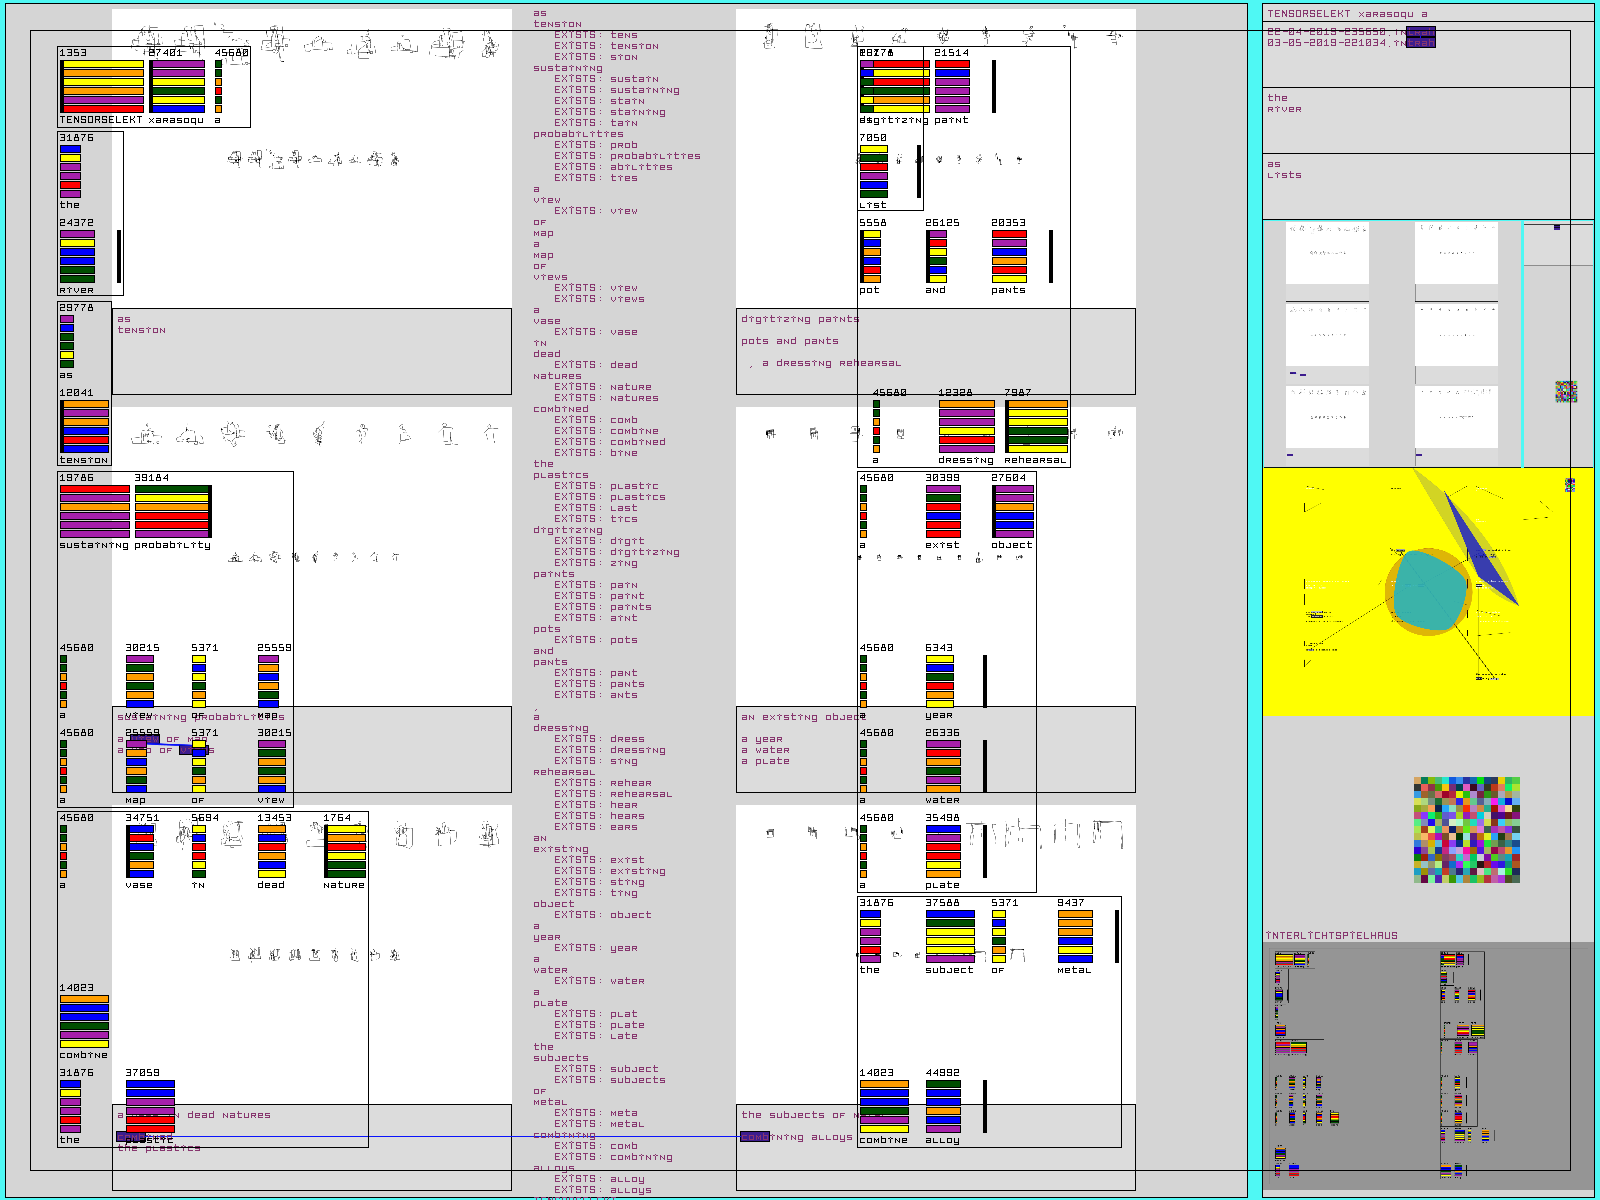
Task: Click the 'EXISTS: vase' entry
Action: [596, 332]
